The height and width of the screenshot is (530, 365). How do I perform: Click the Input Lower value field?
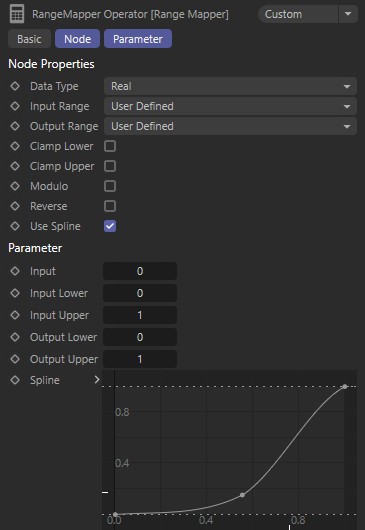point(140,293)
